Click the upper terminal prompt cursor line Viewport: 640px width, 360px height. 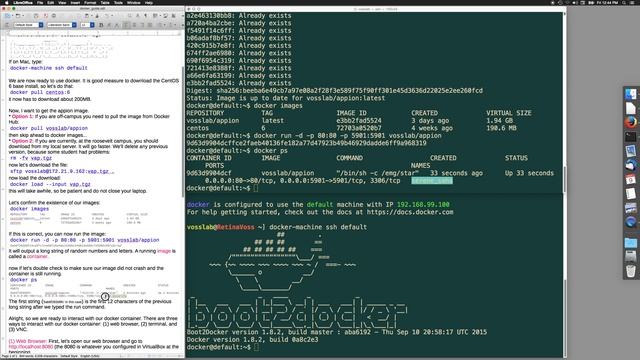coord(222,188)
